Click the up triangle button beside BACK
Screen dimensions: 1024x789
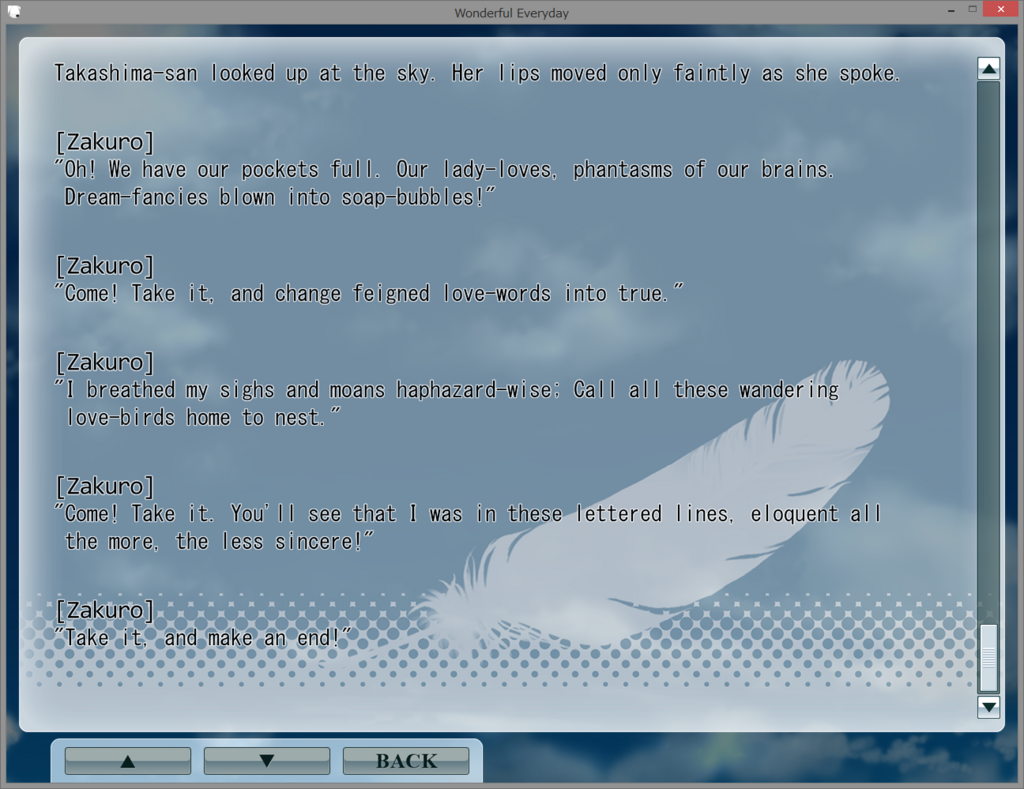point(128,761)
